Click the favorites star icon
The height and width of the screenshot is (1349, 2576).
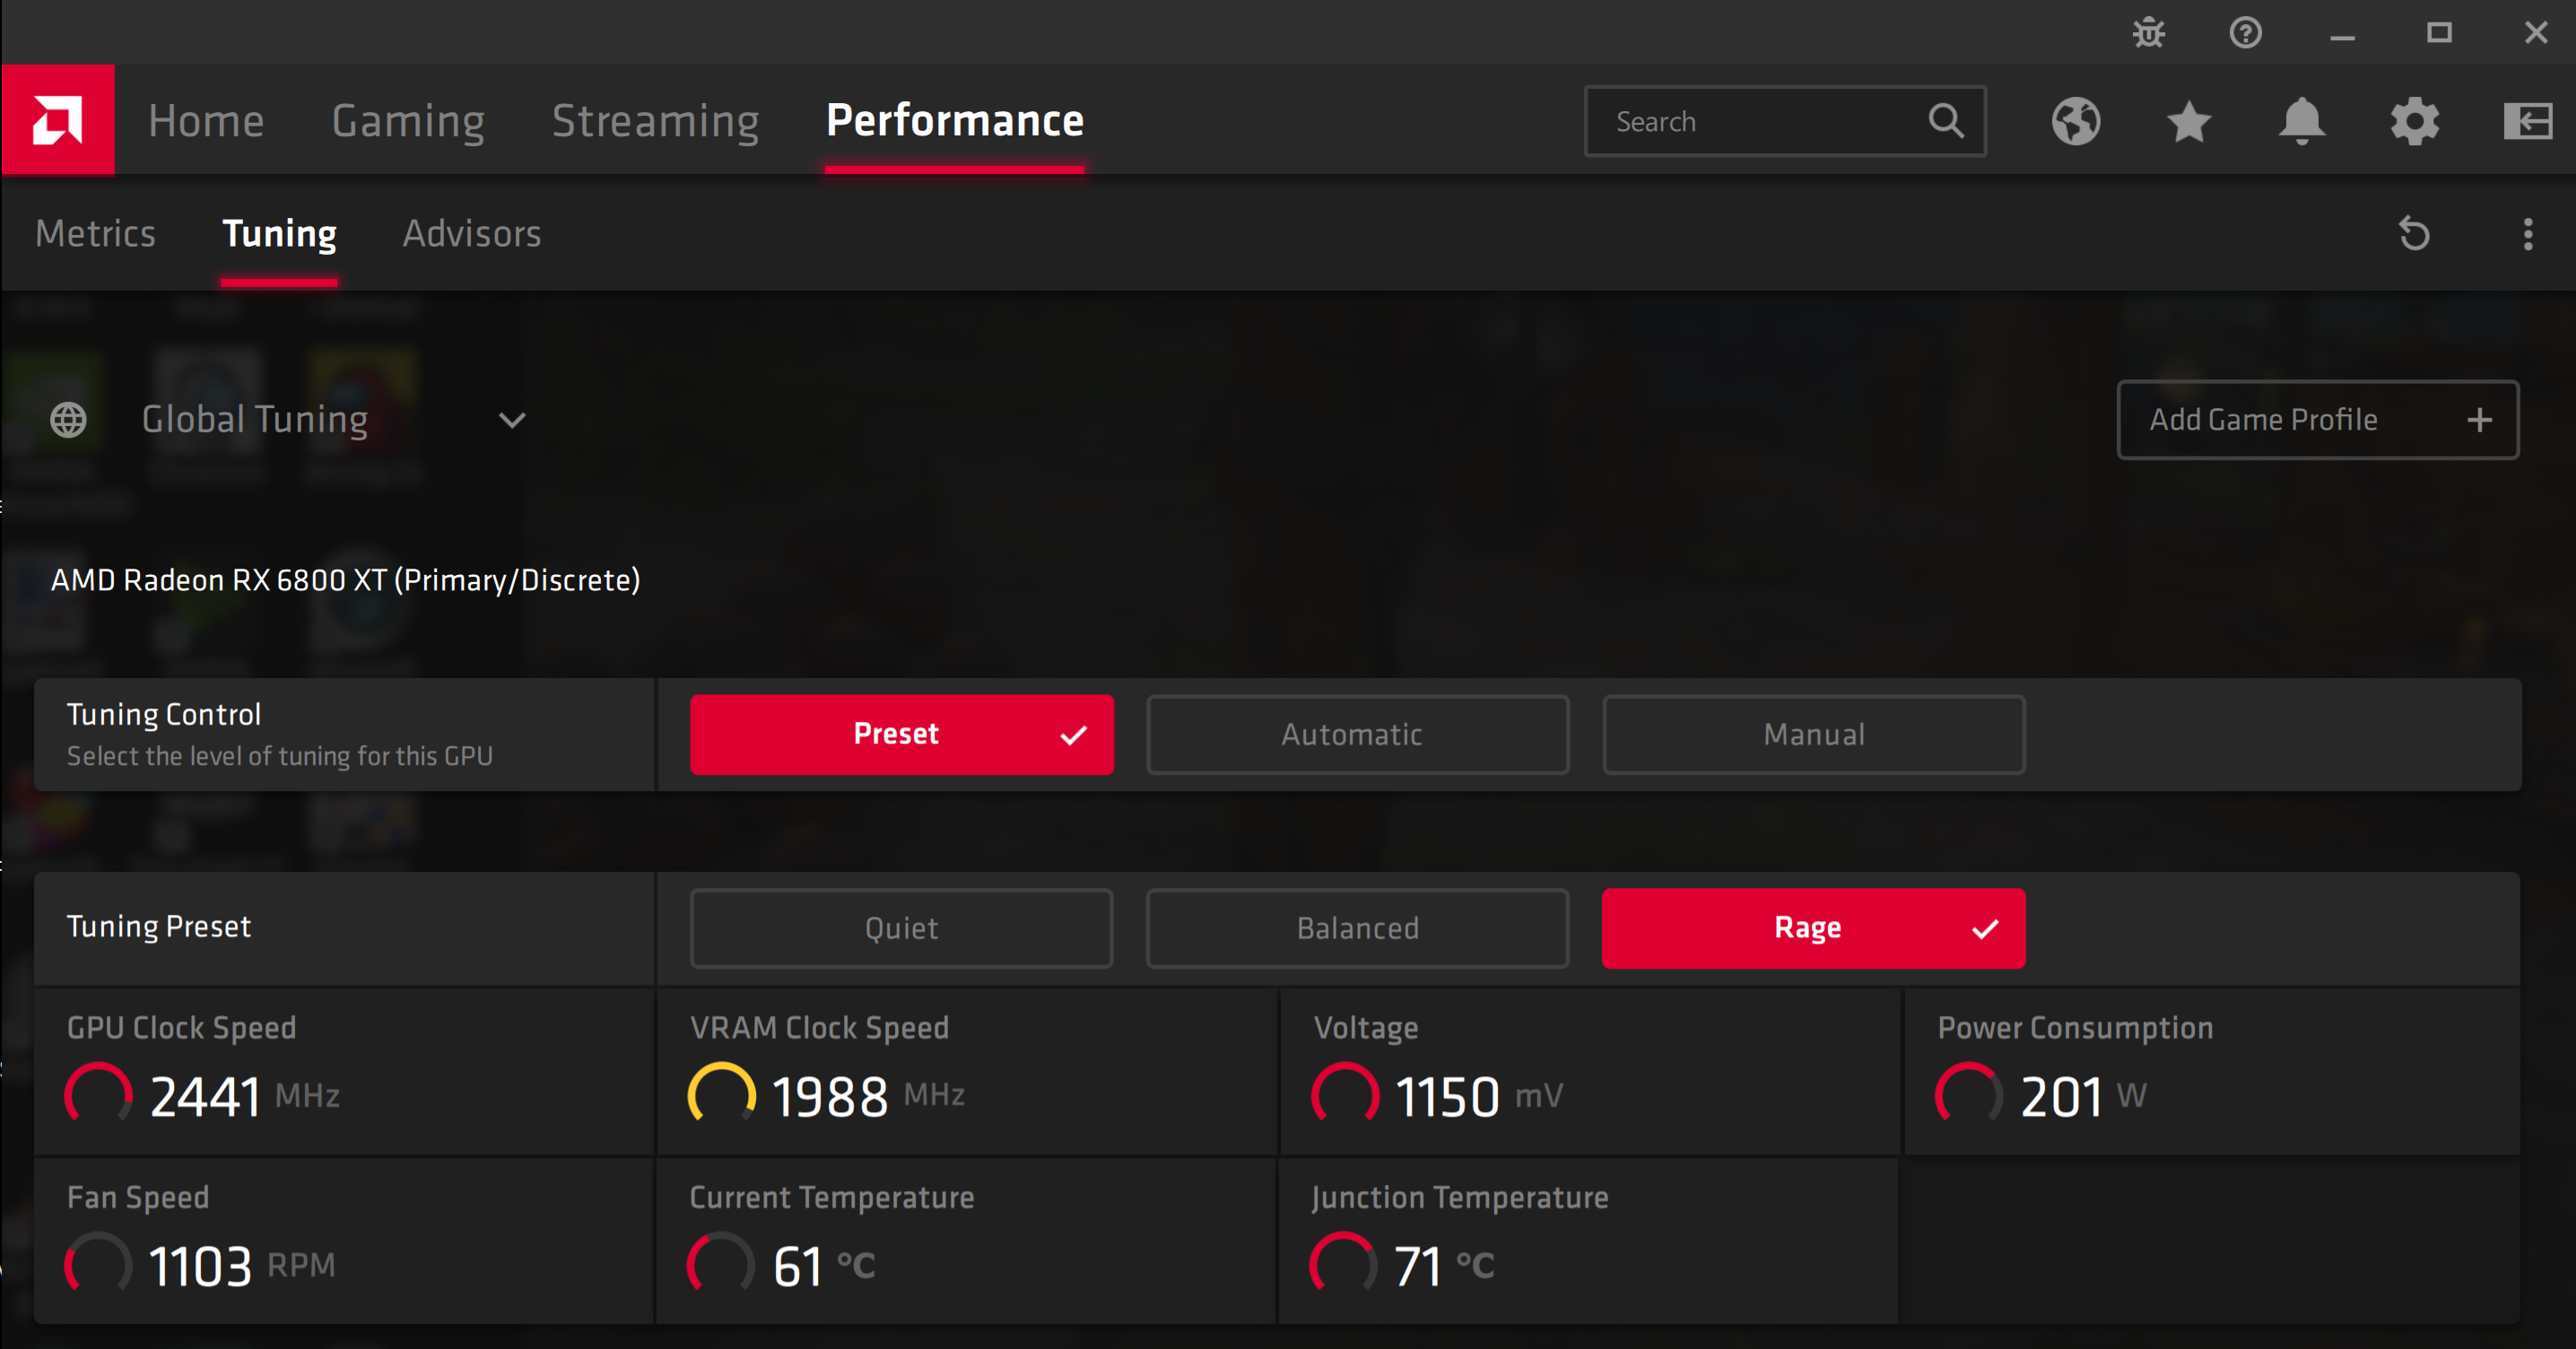click(2188, 121)
